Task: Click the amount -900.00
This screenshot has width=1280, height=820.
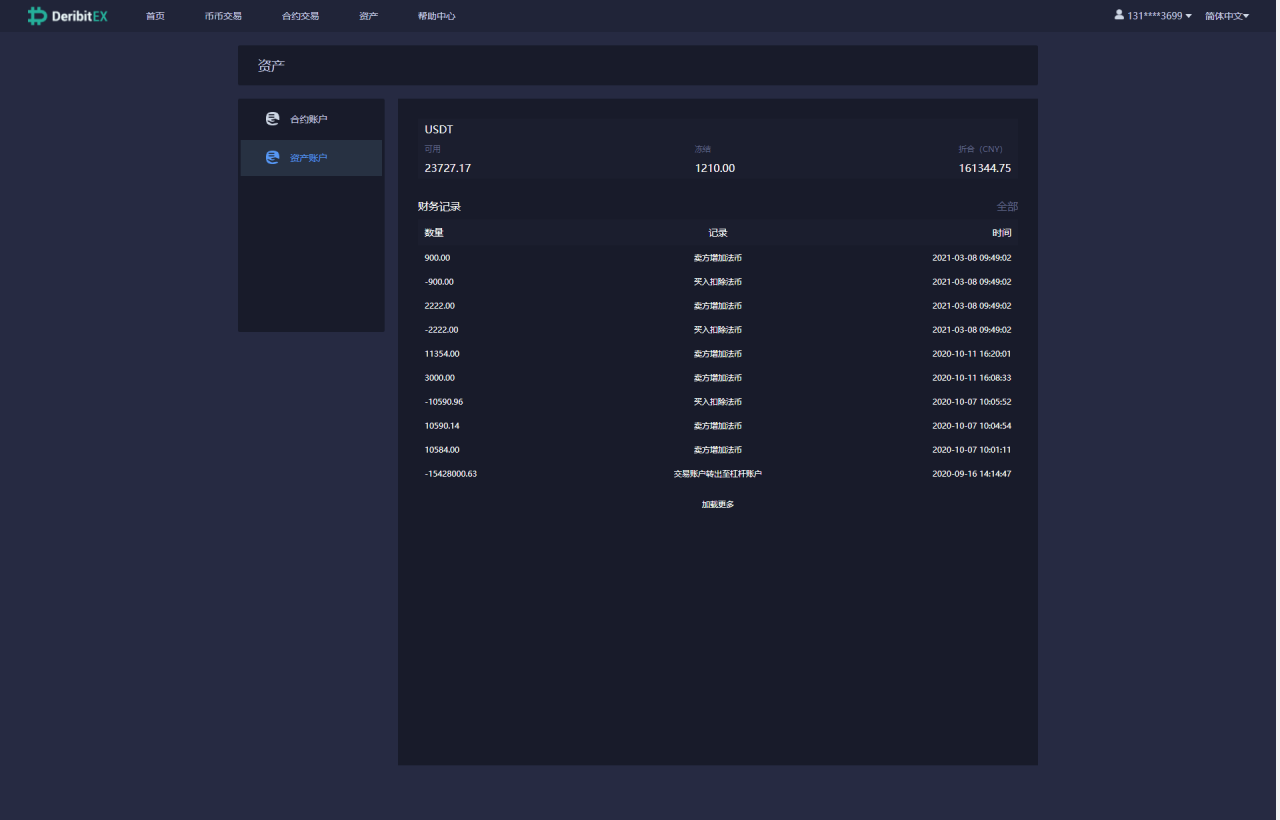Action: click(x=439, y=282)
